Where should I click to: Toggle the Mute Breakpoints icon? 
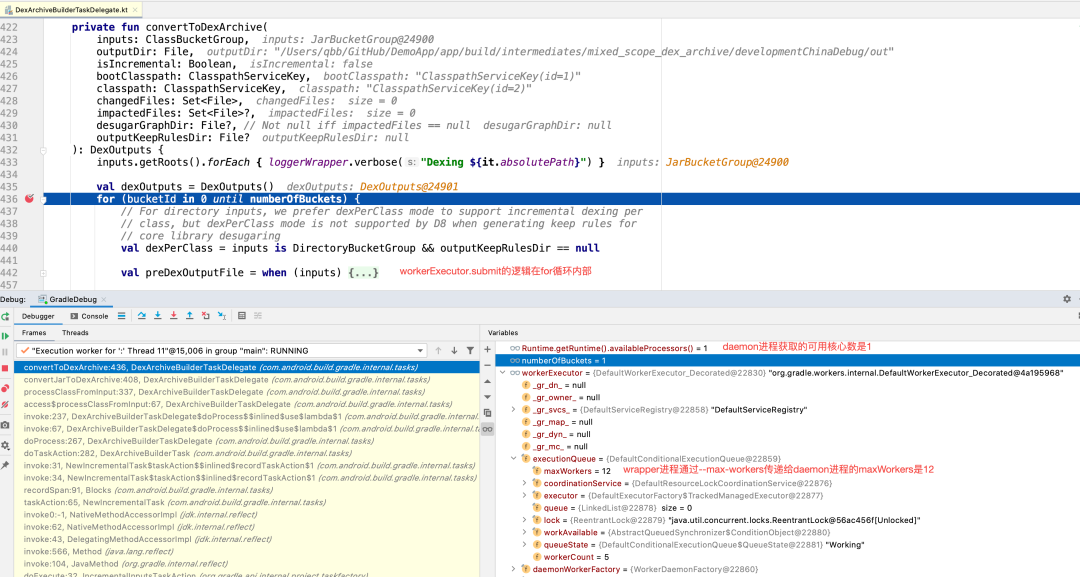[x=5, y=405]
